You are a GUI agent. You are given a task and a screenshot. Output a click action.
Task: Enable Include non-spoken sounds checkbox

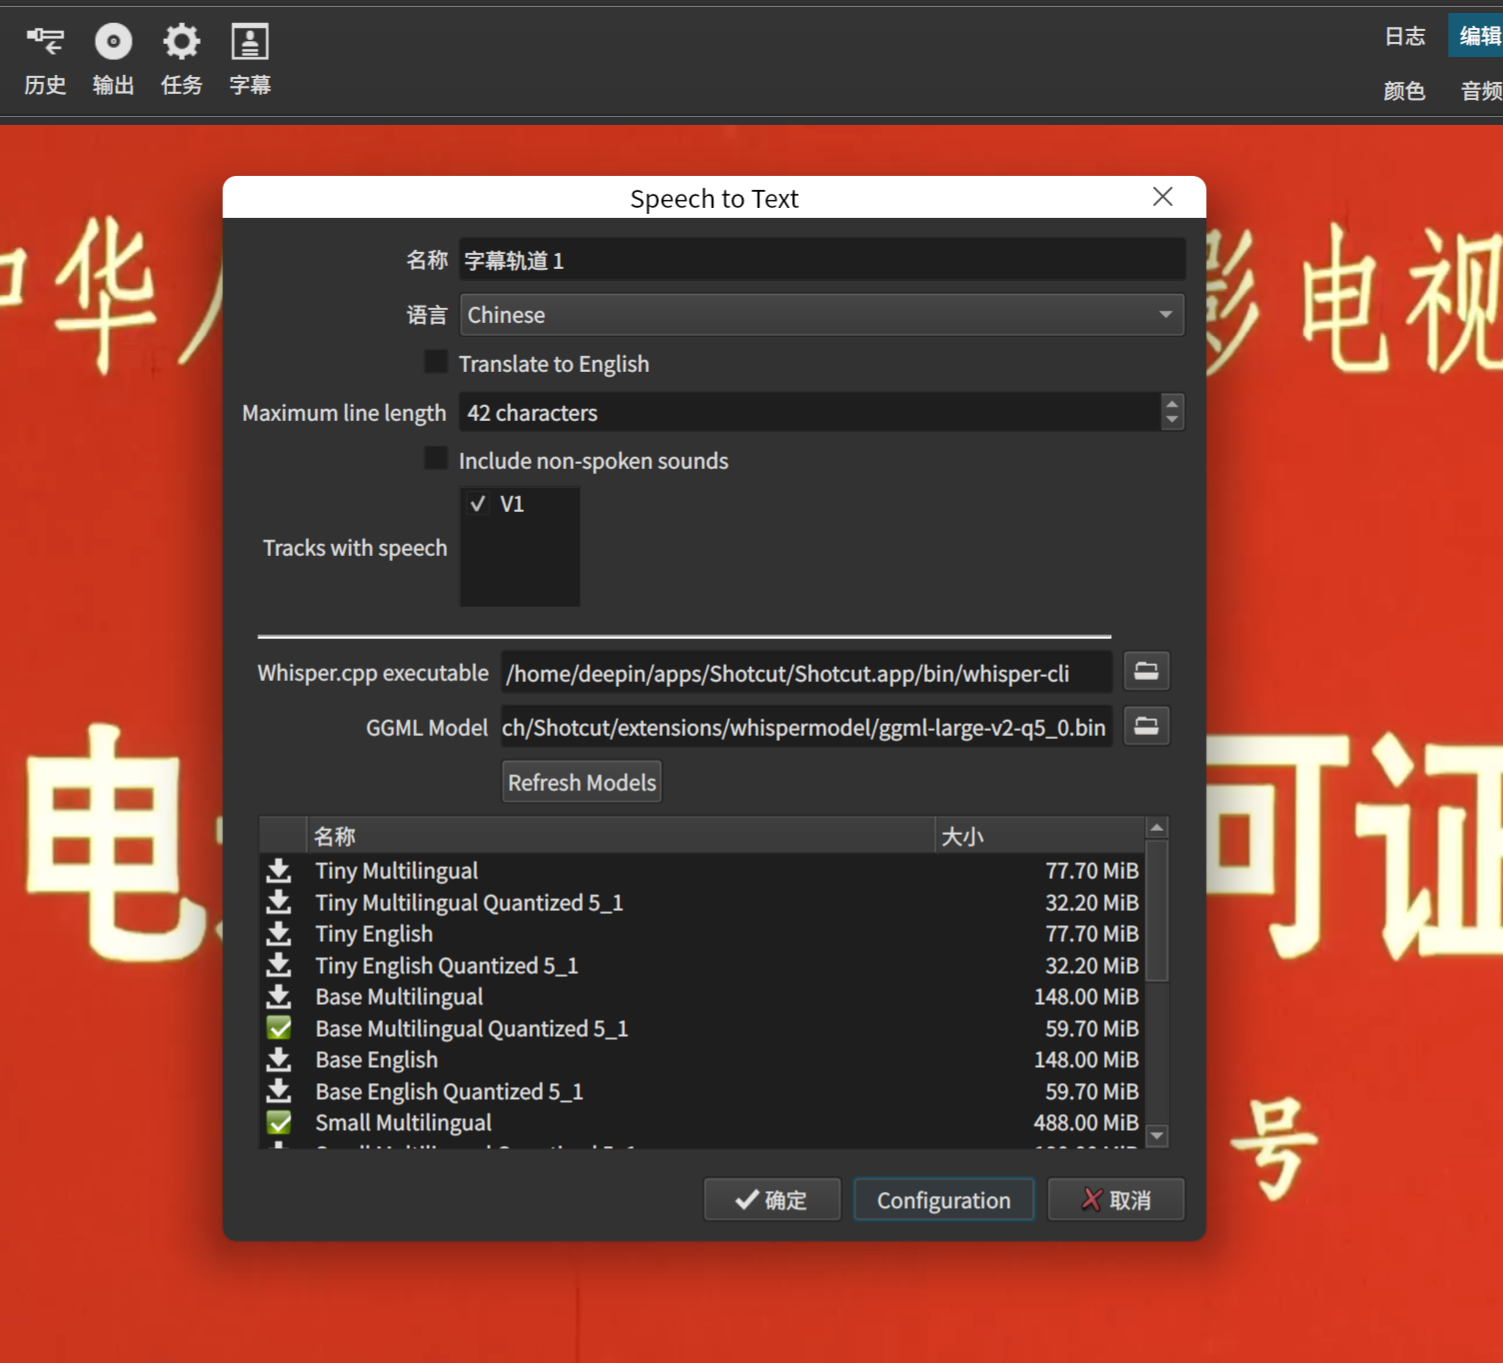pos(436,459)
